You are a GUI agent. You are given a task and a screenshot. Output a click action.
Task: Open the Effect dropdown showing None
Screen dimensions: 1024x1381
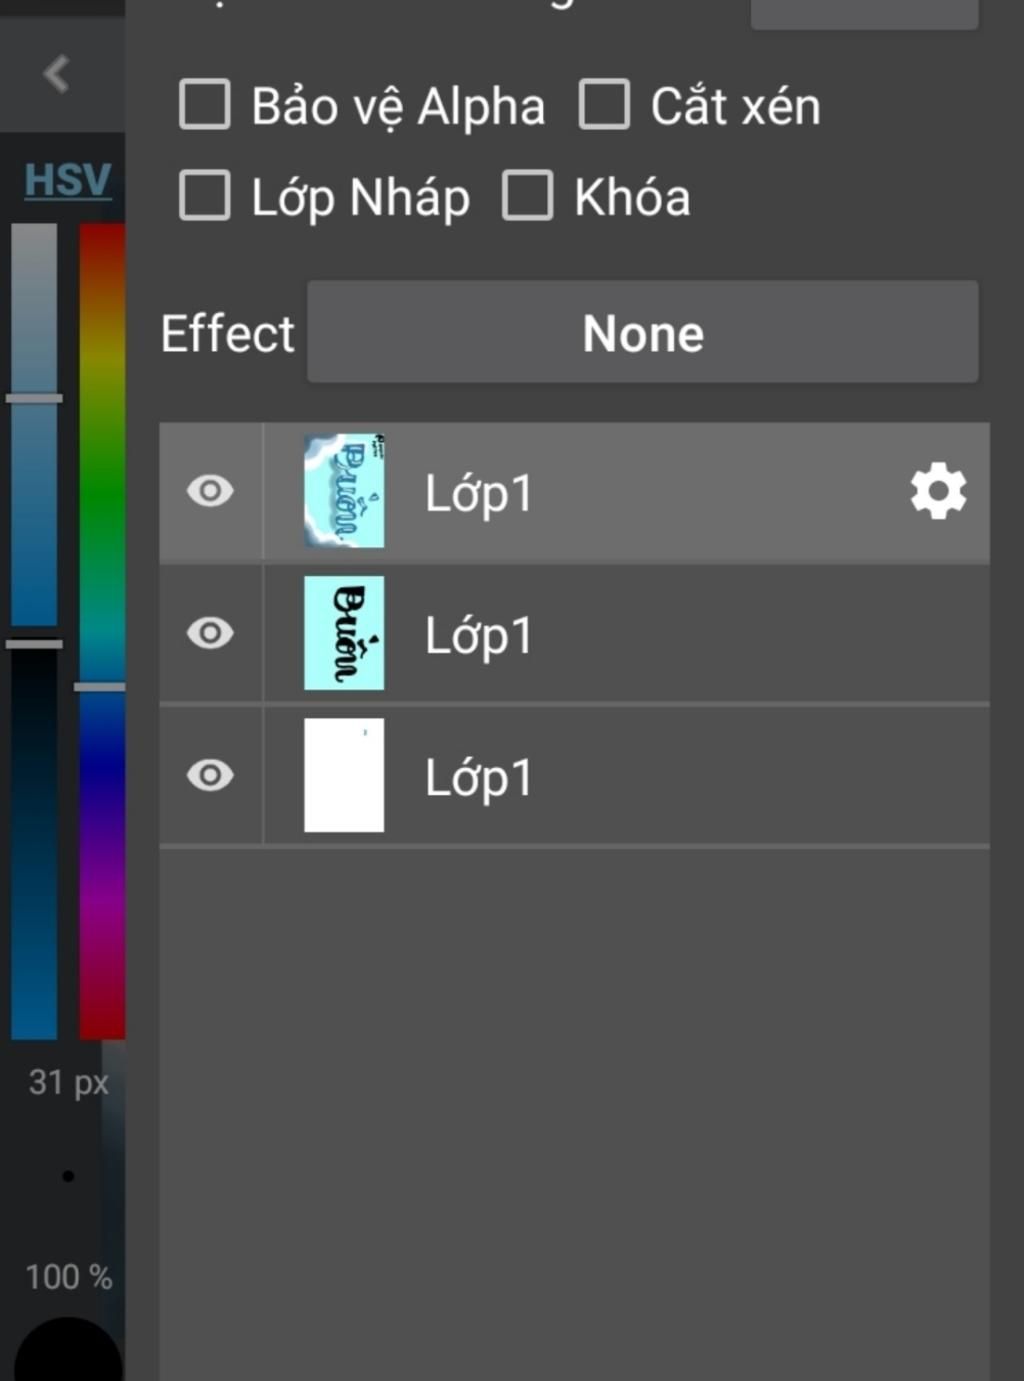[642, 332]
